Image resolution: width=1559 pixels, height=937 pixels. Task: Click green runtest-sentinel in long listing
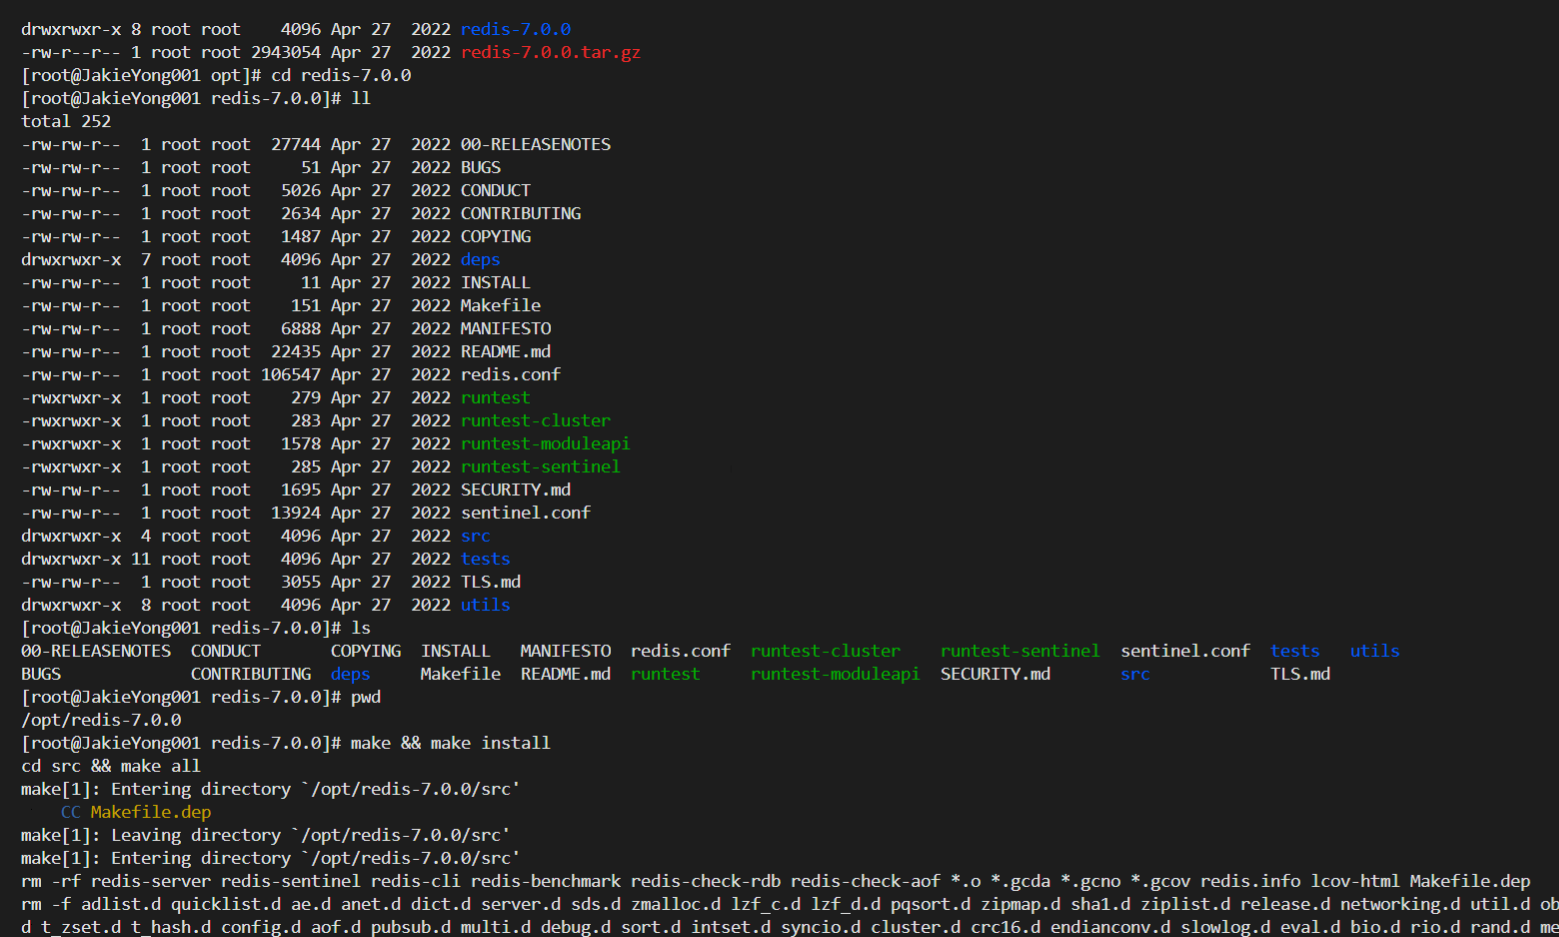coord(540,466)
